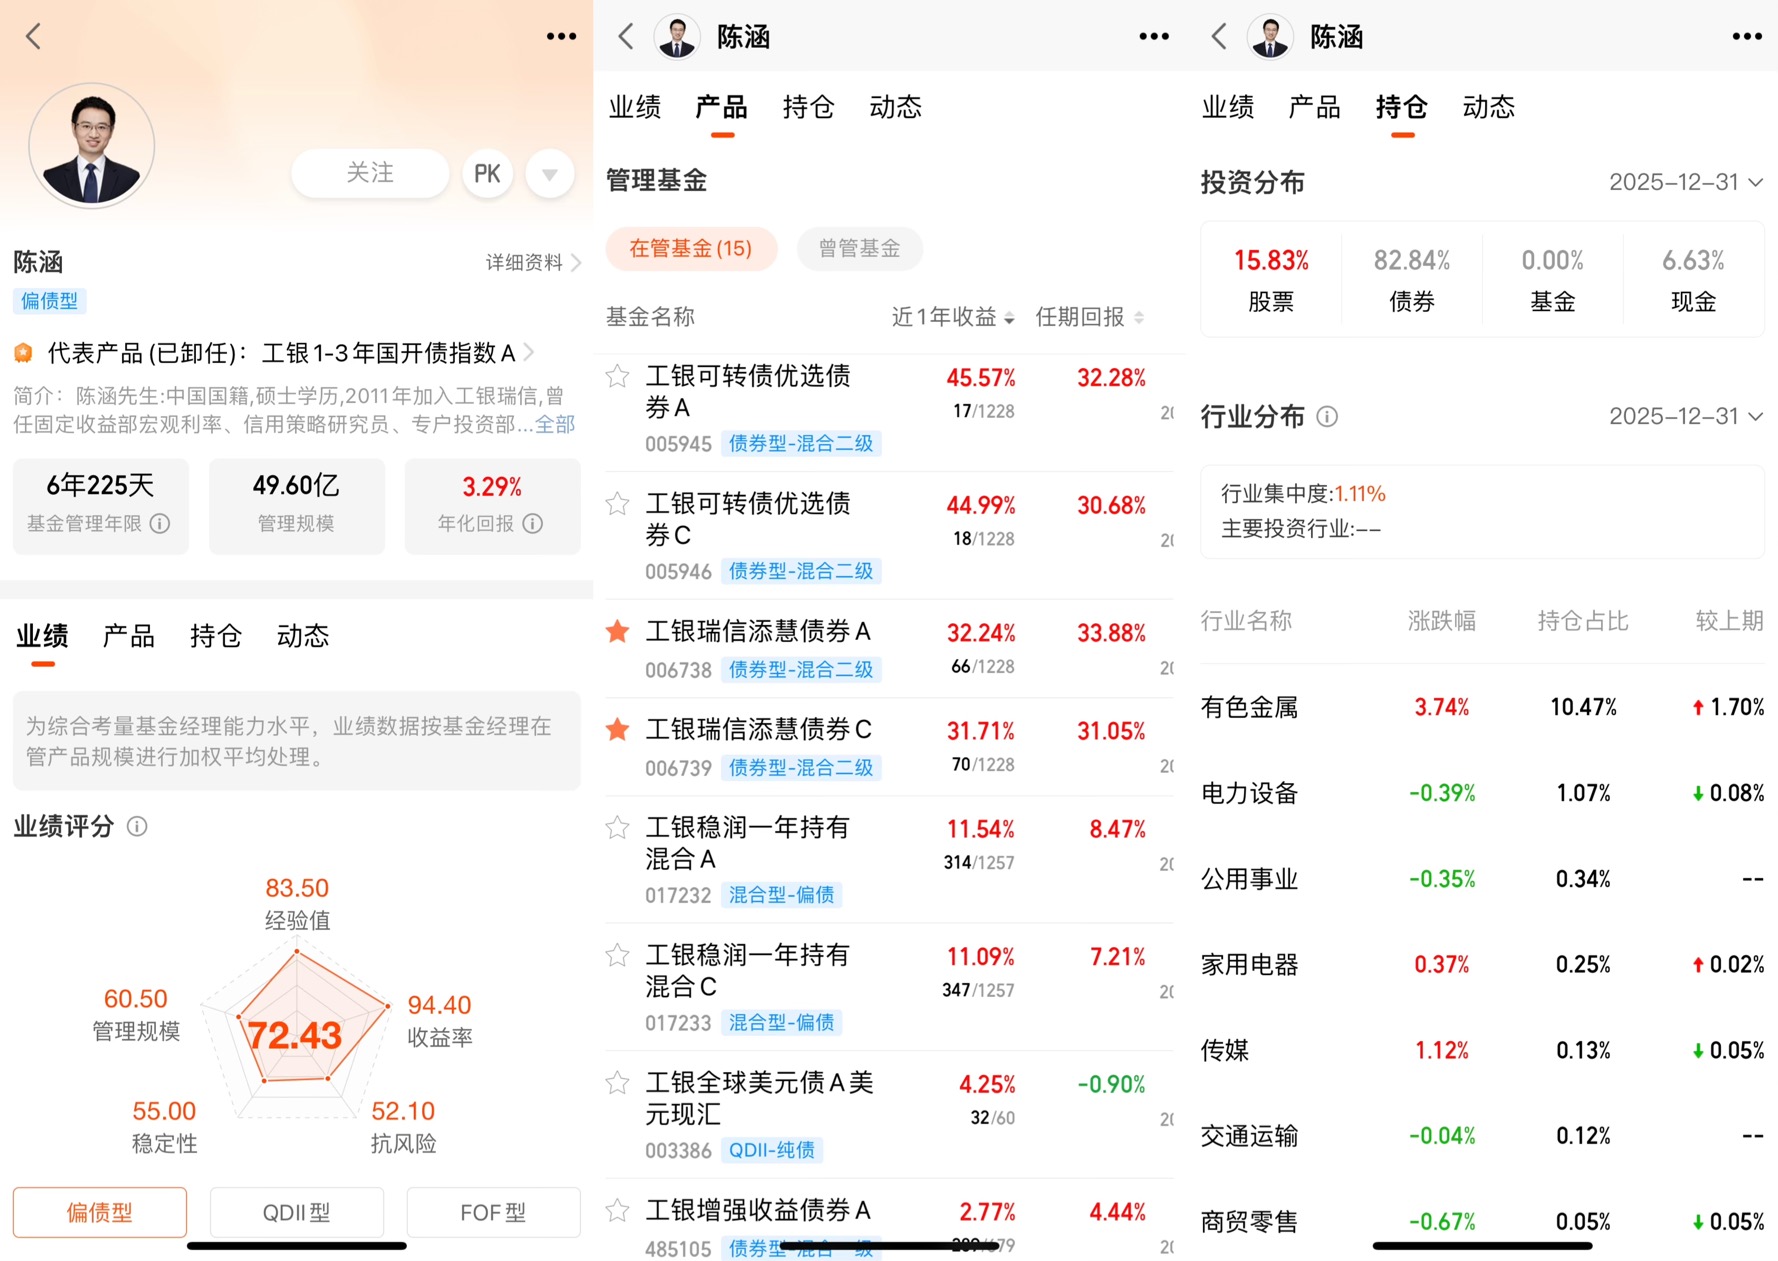
Task: Unfavorite 工银瑞信添慧债券A star
Action: point(618,631)
